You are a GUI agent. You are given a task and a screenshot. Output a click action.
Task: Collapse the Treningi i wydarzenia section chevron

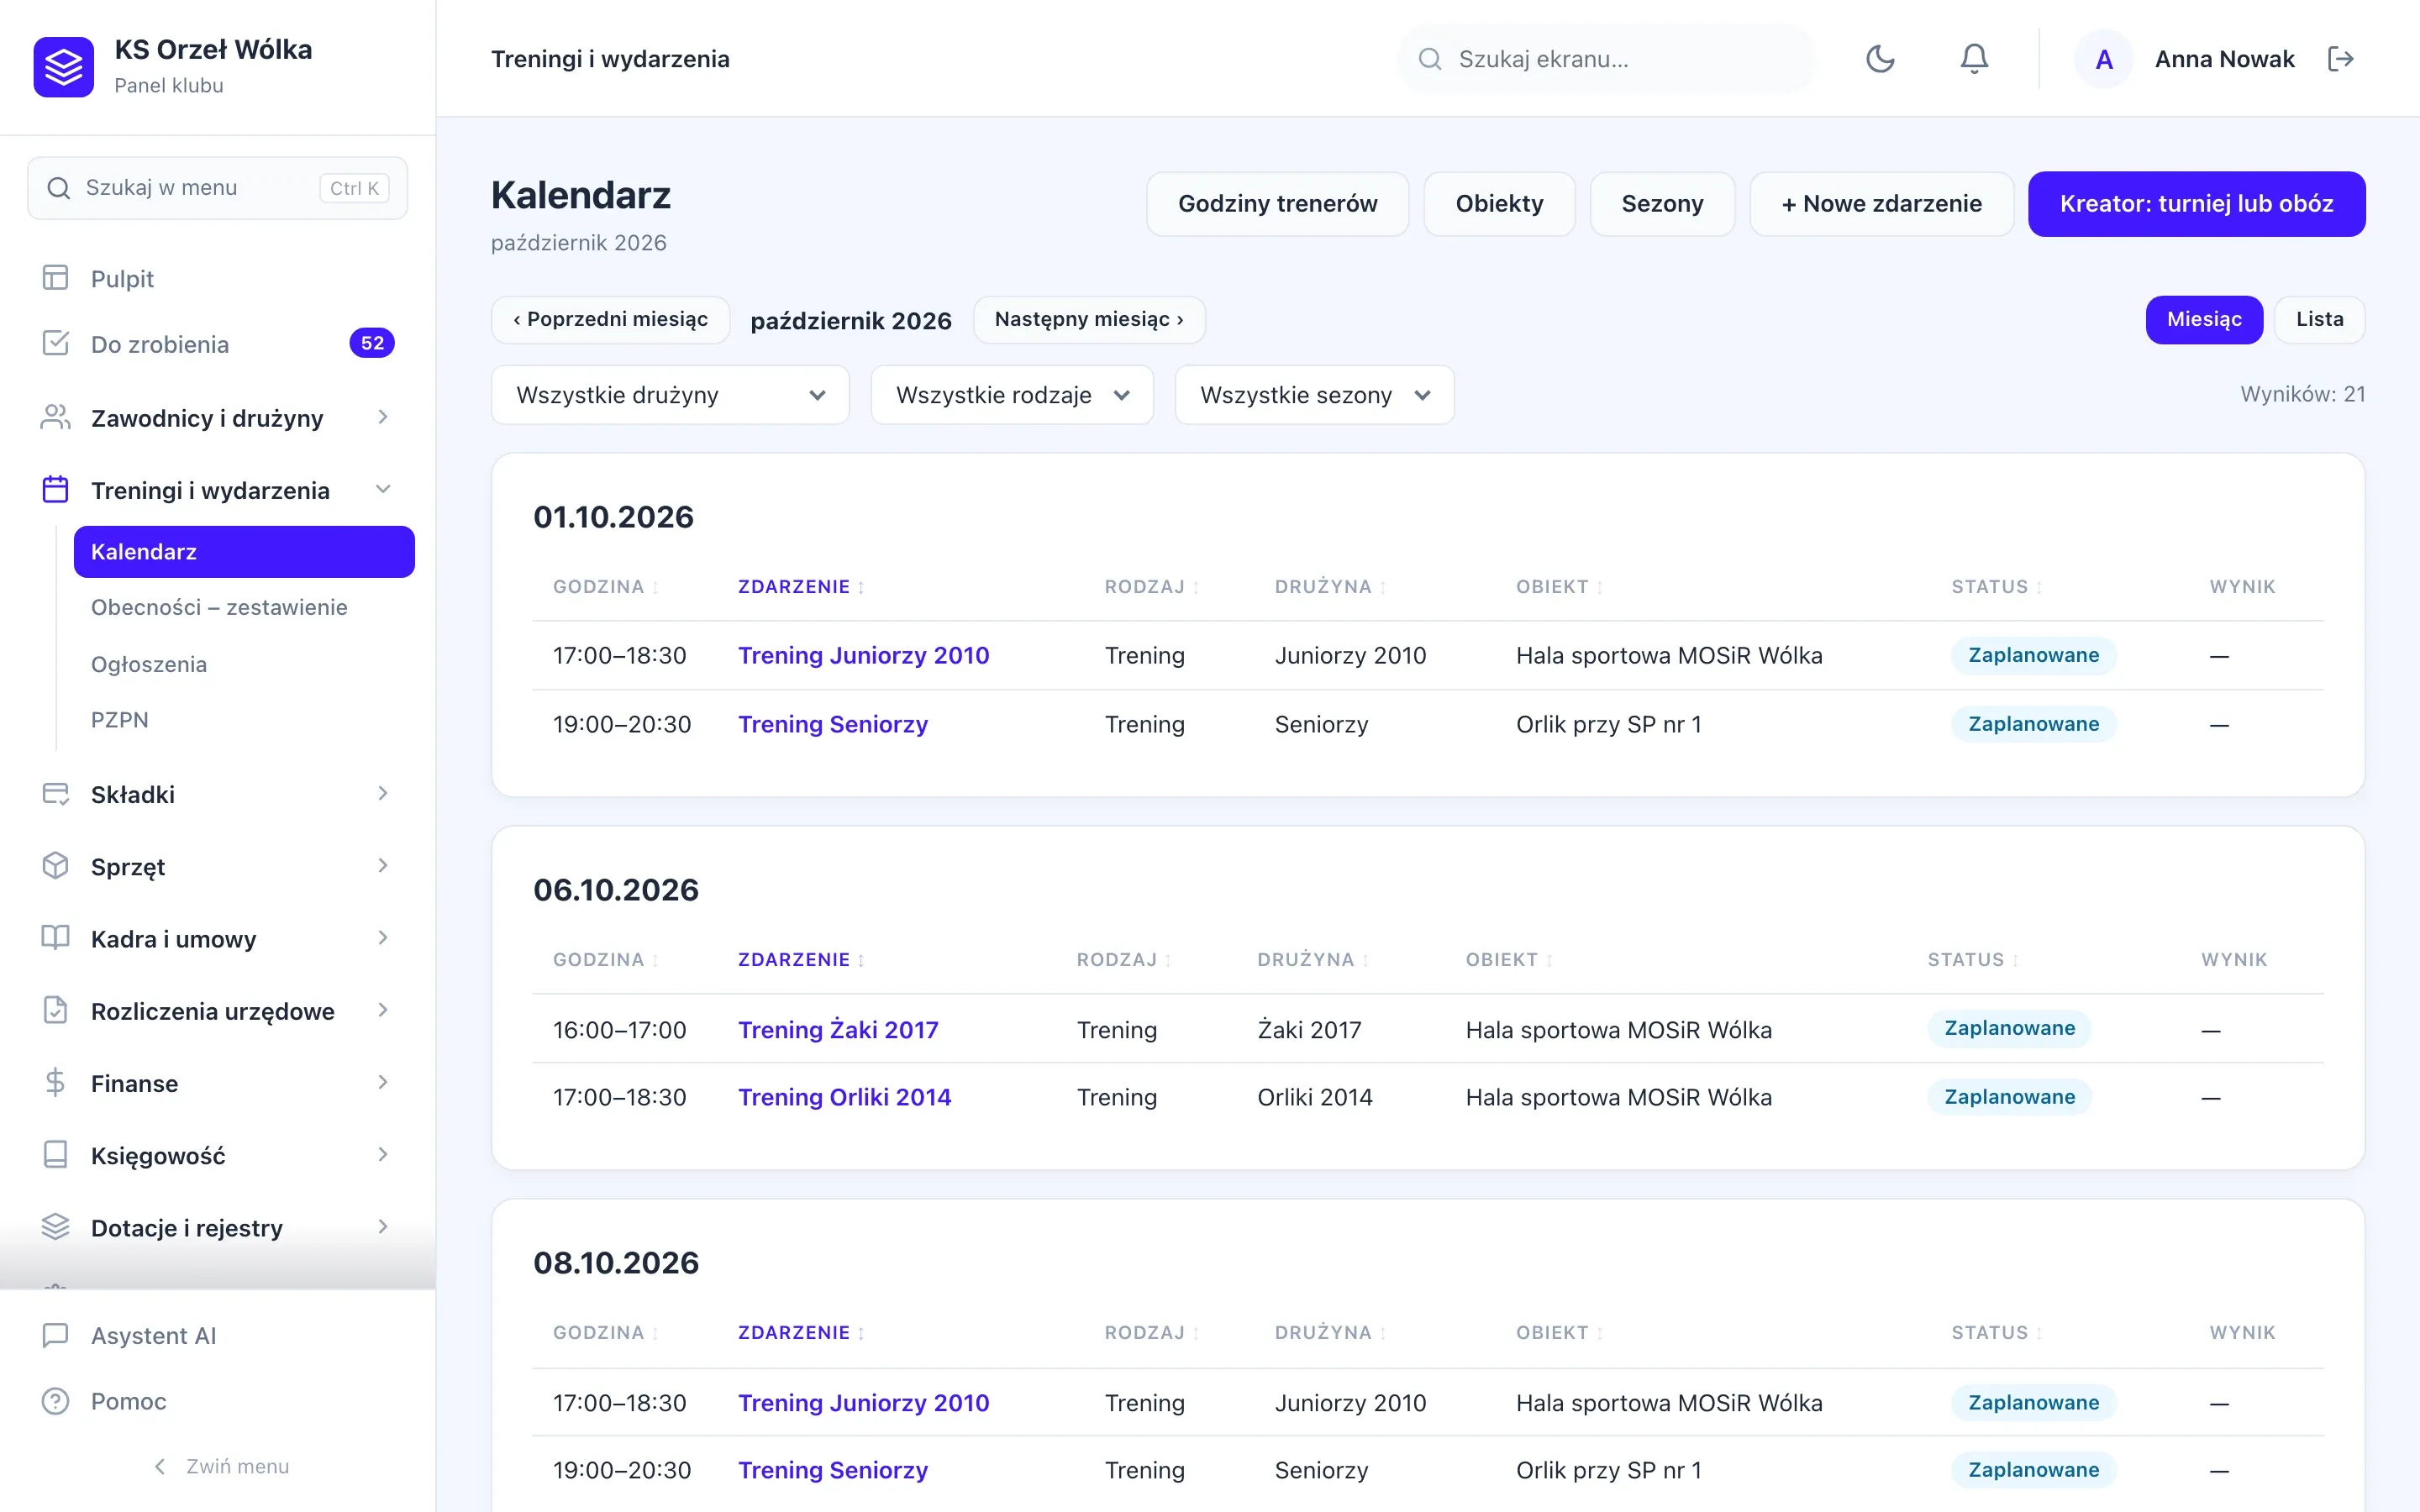[383, 490]
